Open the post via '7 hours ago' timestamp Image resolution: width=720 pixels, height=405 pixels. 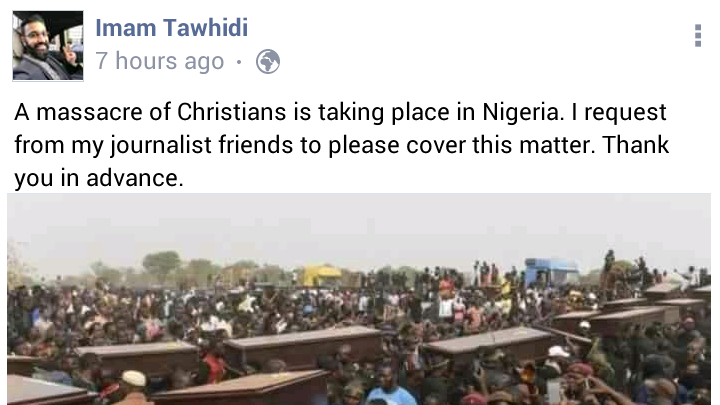pyautogui.click(x=160, y=61)
